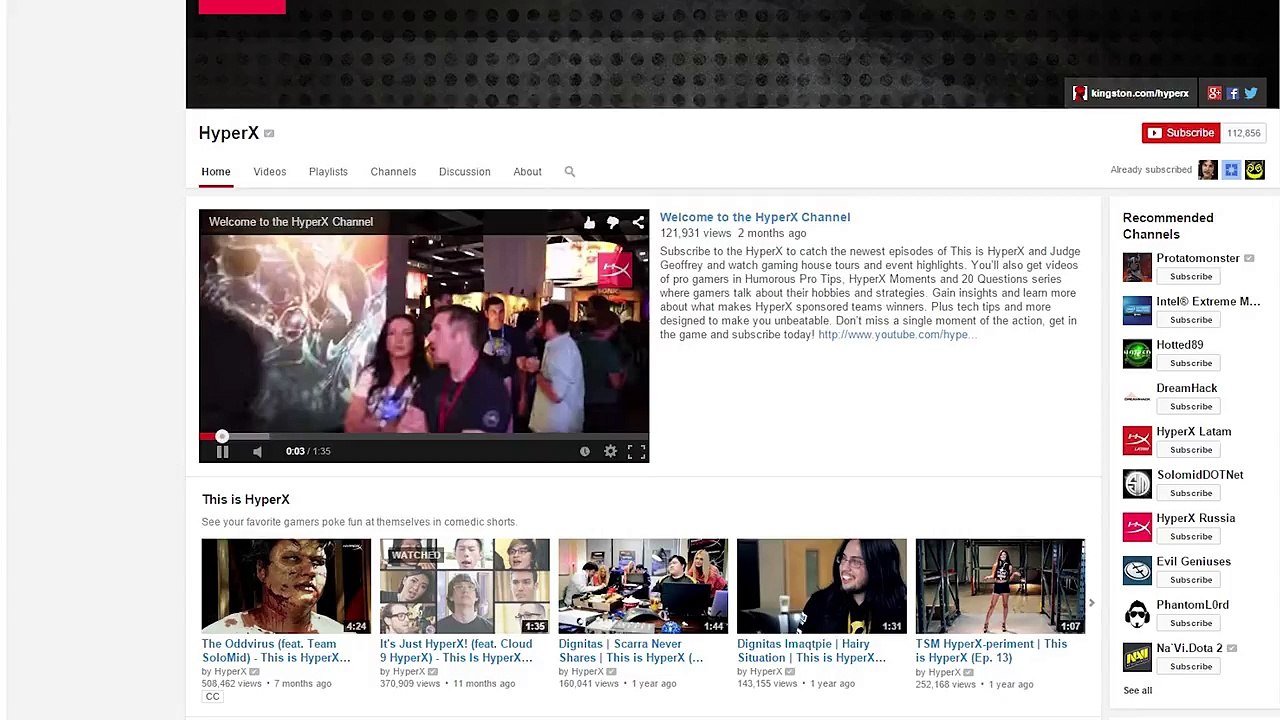
Task: Open Evil Geniuses channel avatar
Action: [x=1137, y=570]
